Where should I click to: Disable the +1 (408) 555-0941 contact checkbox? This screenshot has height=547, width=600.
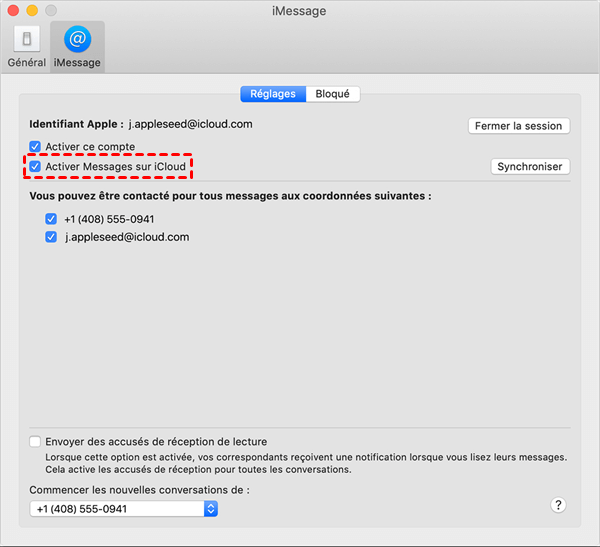(x=51, y=219)
